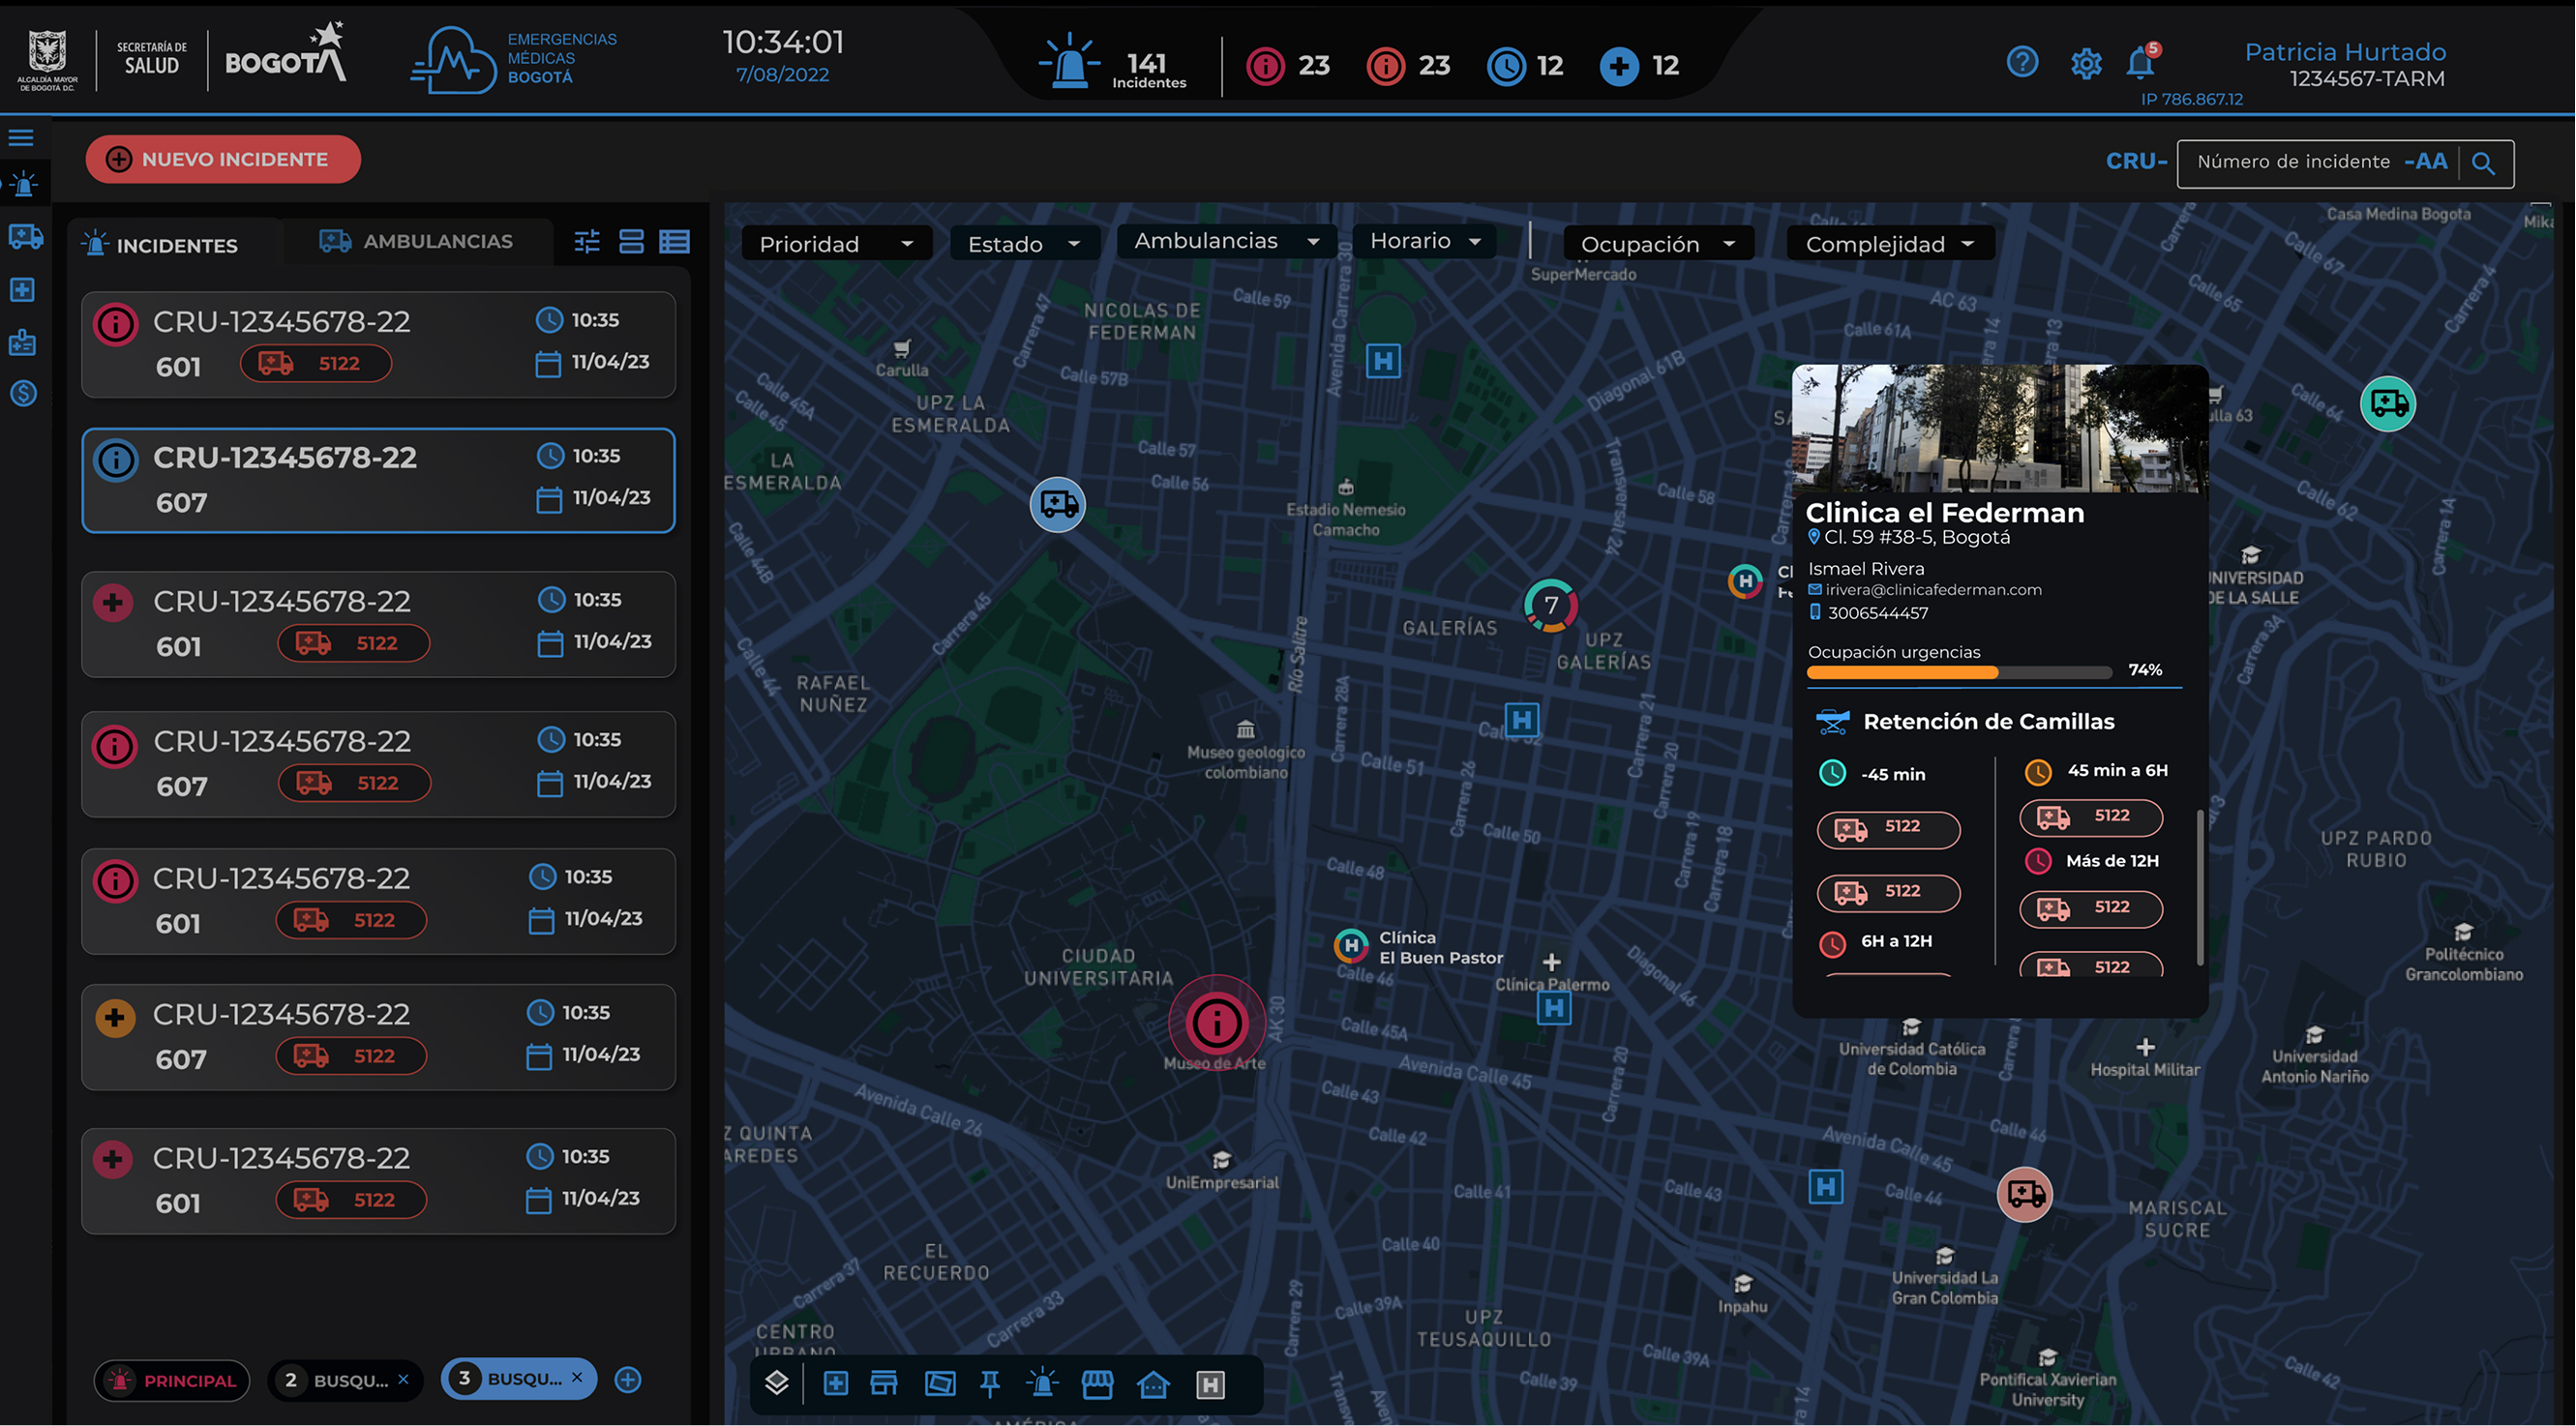The image size is (2576, 1426).
Task: Close search tab 2
Action: [x=404, y=1379]
